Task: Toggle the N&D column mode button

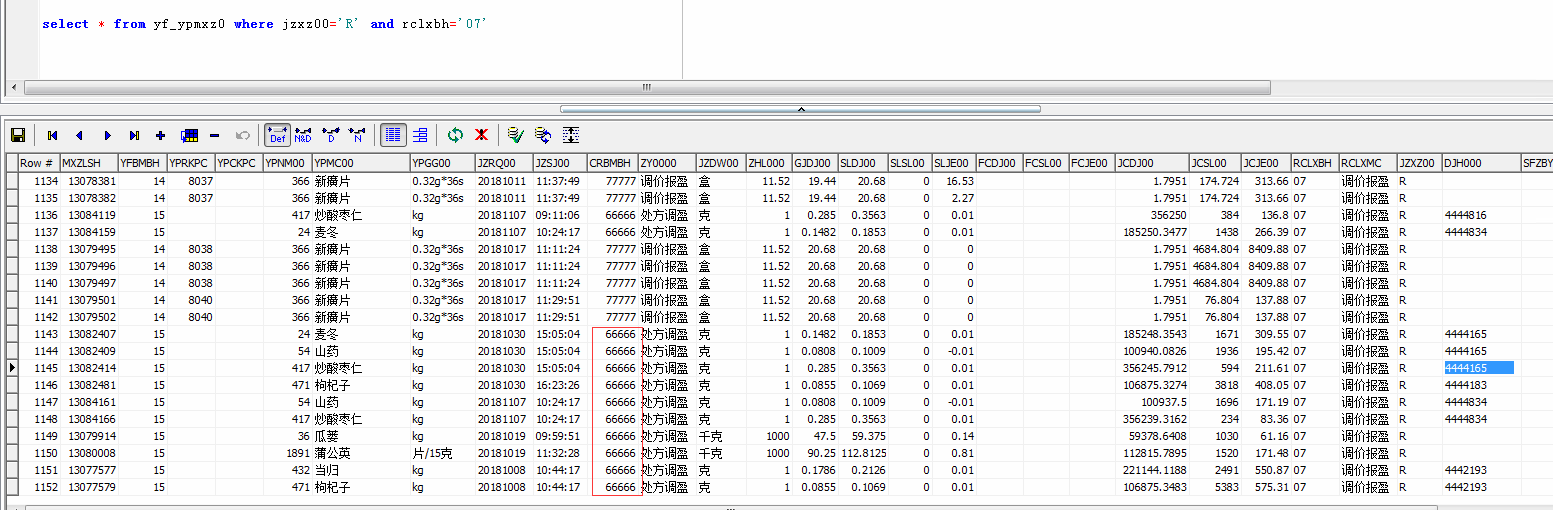Action: click(x=303, y=135)
